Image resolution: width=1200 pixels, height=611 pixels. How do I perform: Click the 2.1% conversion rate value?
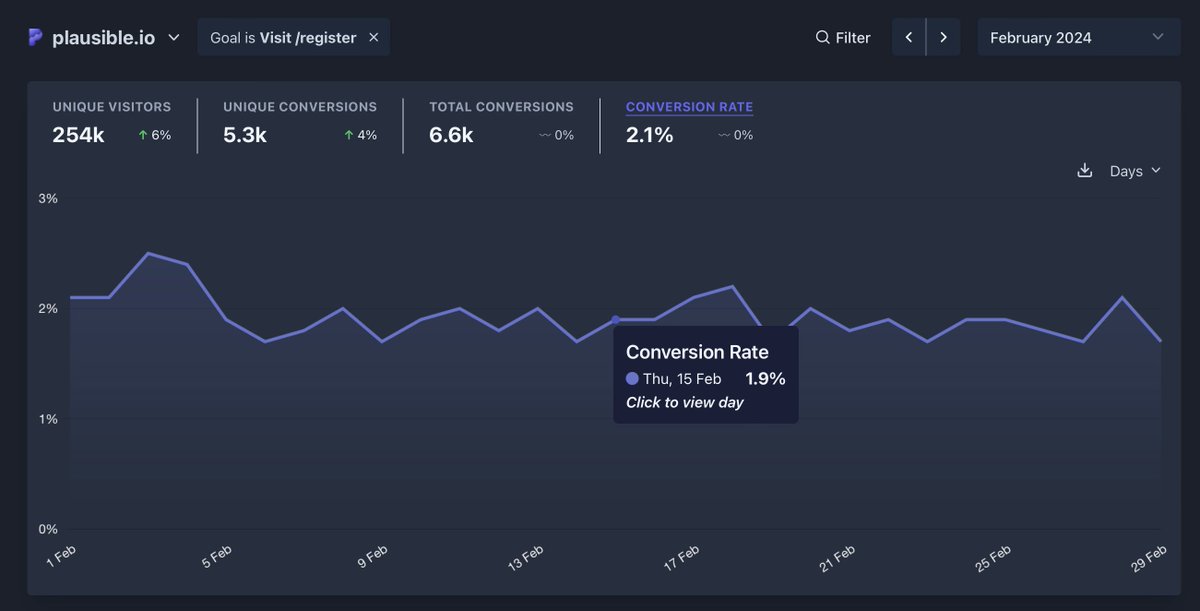pos(650,135)
